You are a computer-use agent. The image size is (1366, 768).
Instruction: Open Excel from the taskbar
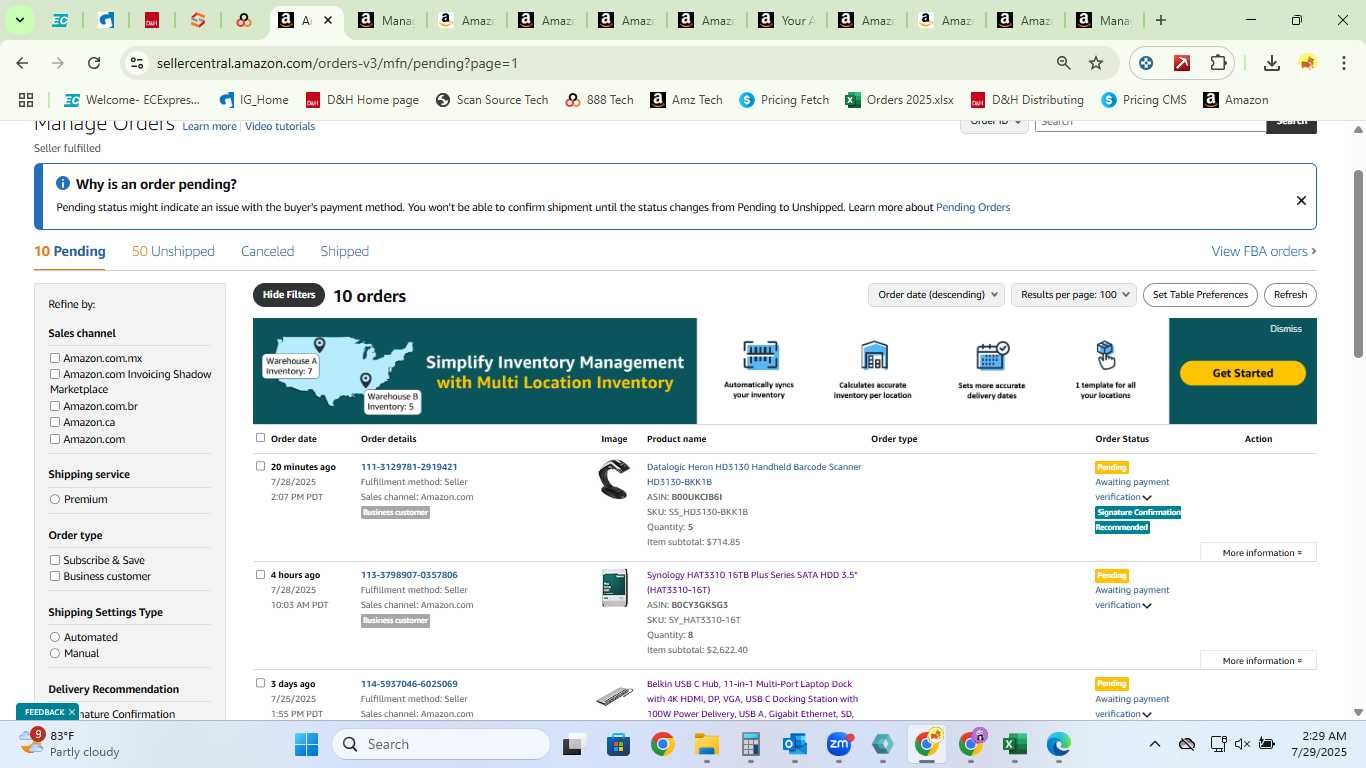[x=1014, y=744]
